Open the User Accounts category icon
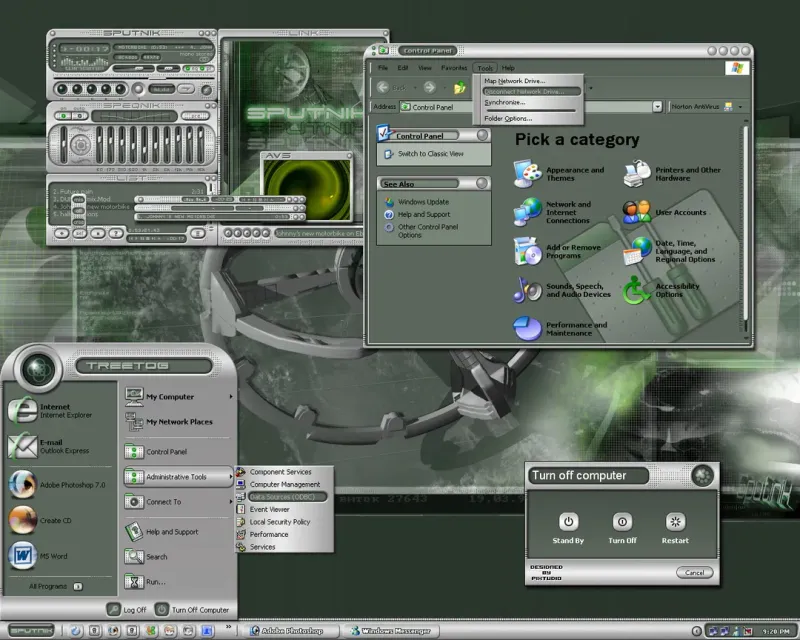Screen dimensions: 800x640 637,212
